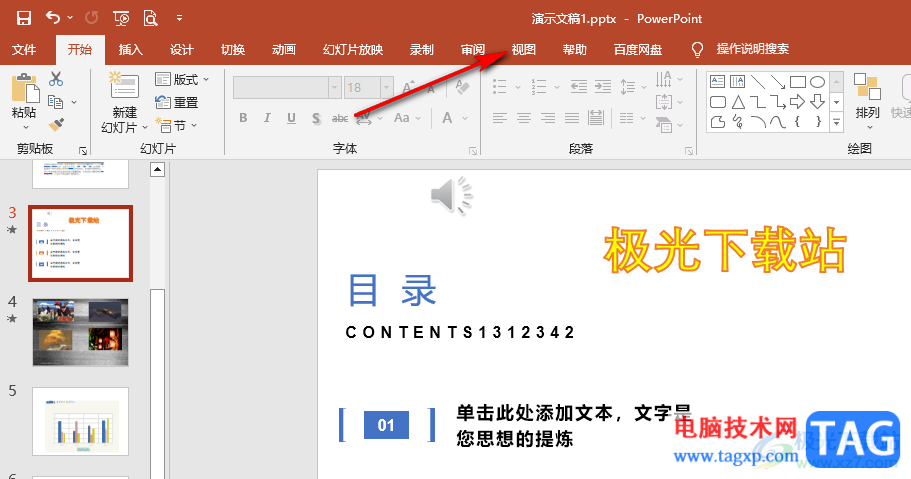Open add columns icon in paragraph group
This screenshot has width=911, height=479.
pos(626,119)
